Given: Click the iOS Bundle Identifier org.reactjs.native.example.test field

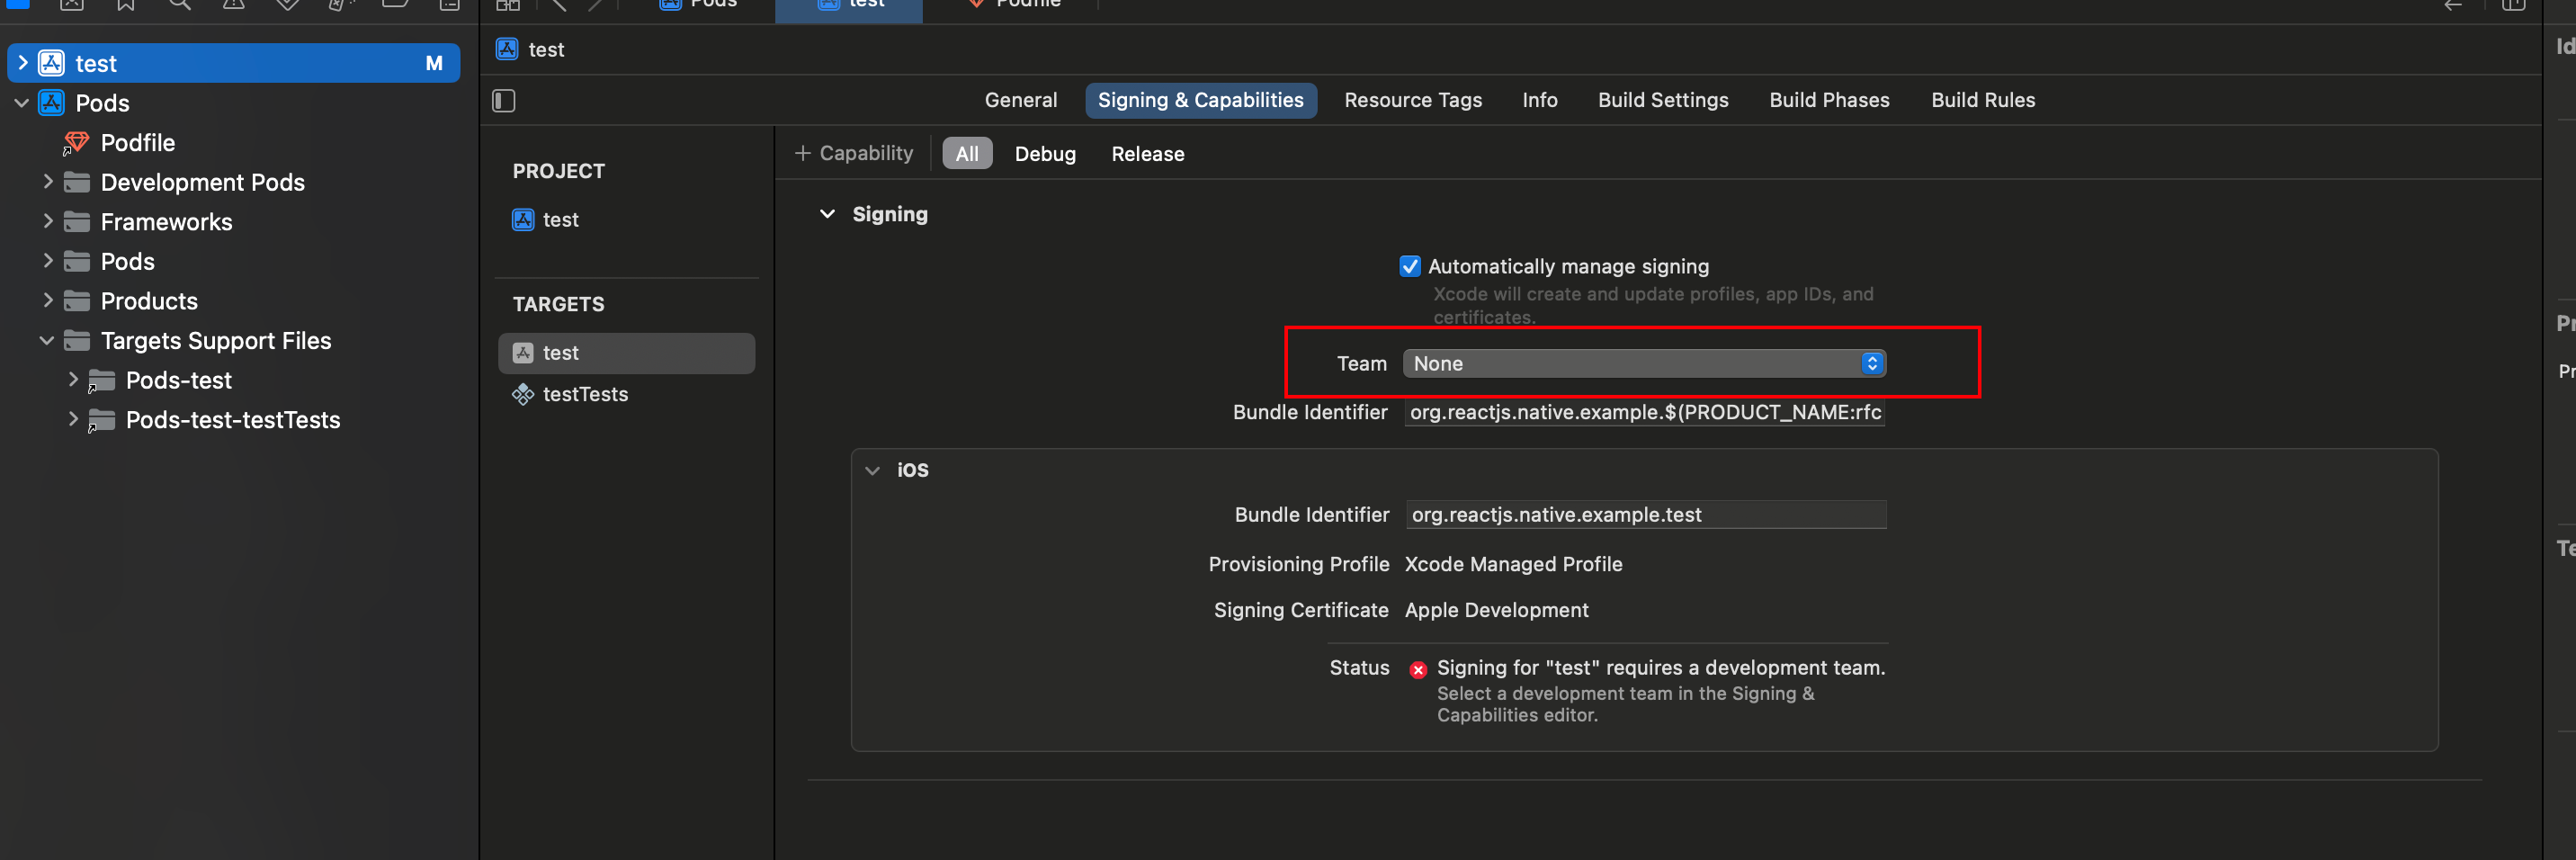Looking at the screenshot, I should 1645,515.
